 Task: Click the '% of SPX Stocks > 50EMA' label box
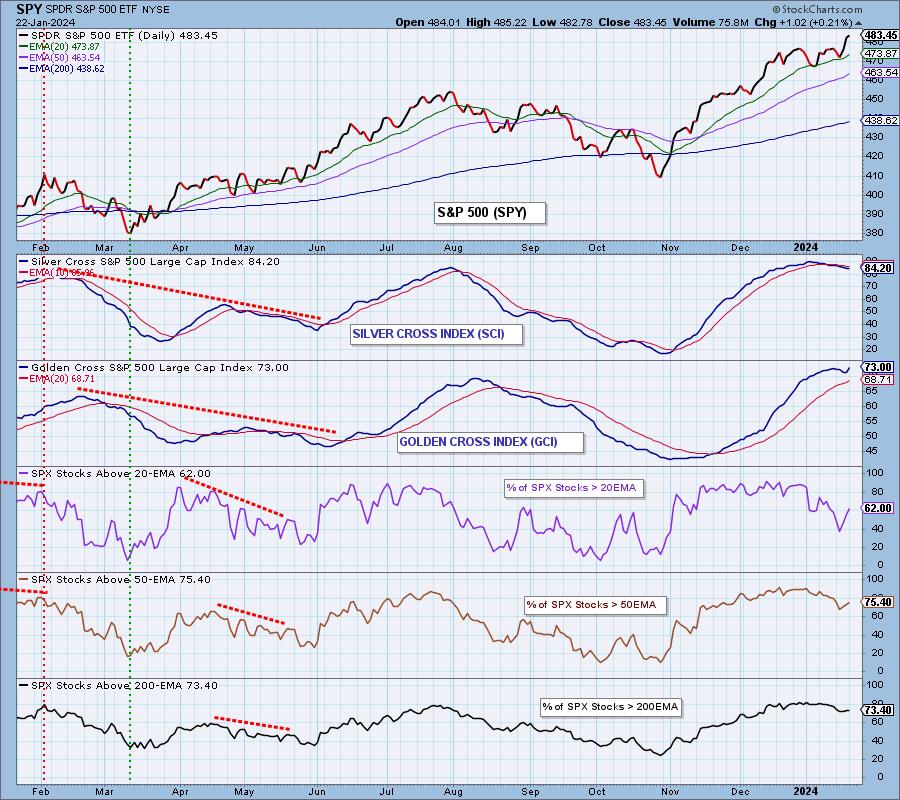click(595, 605)
